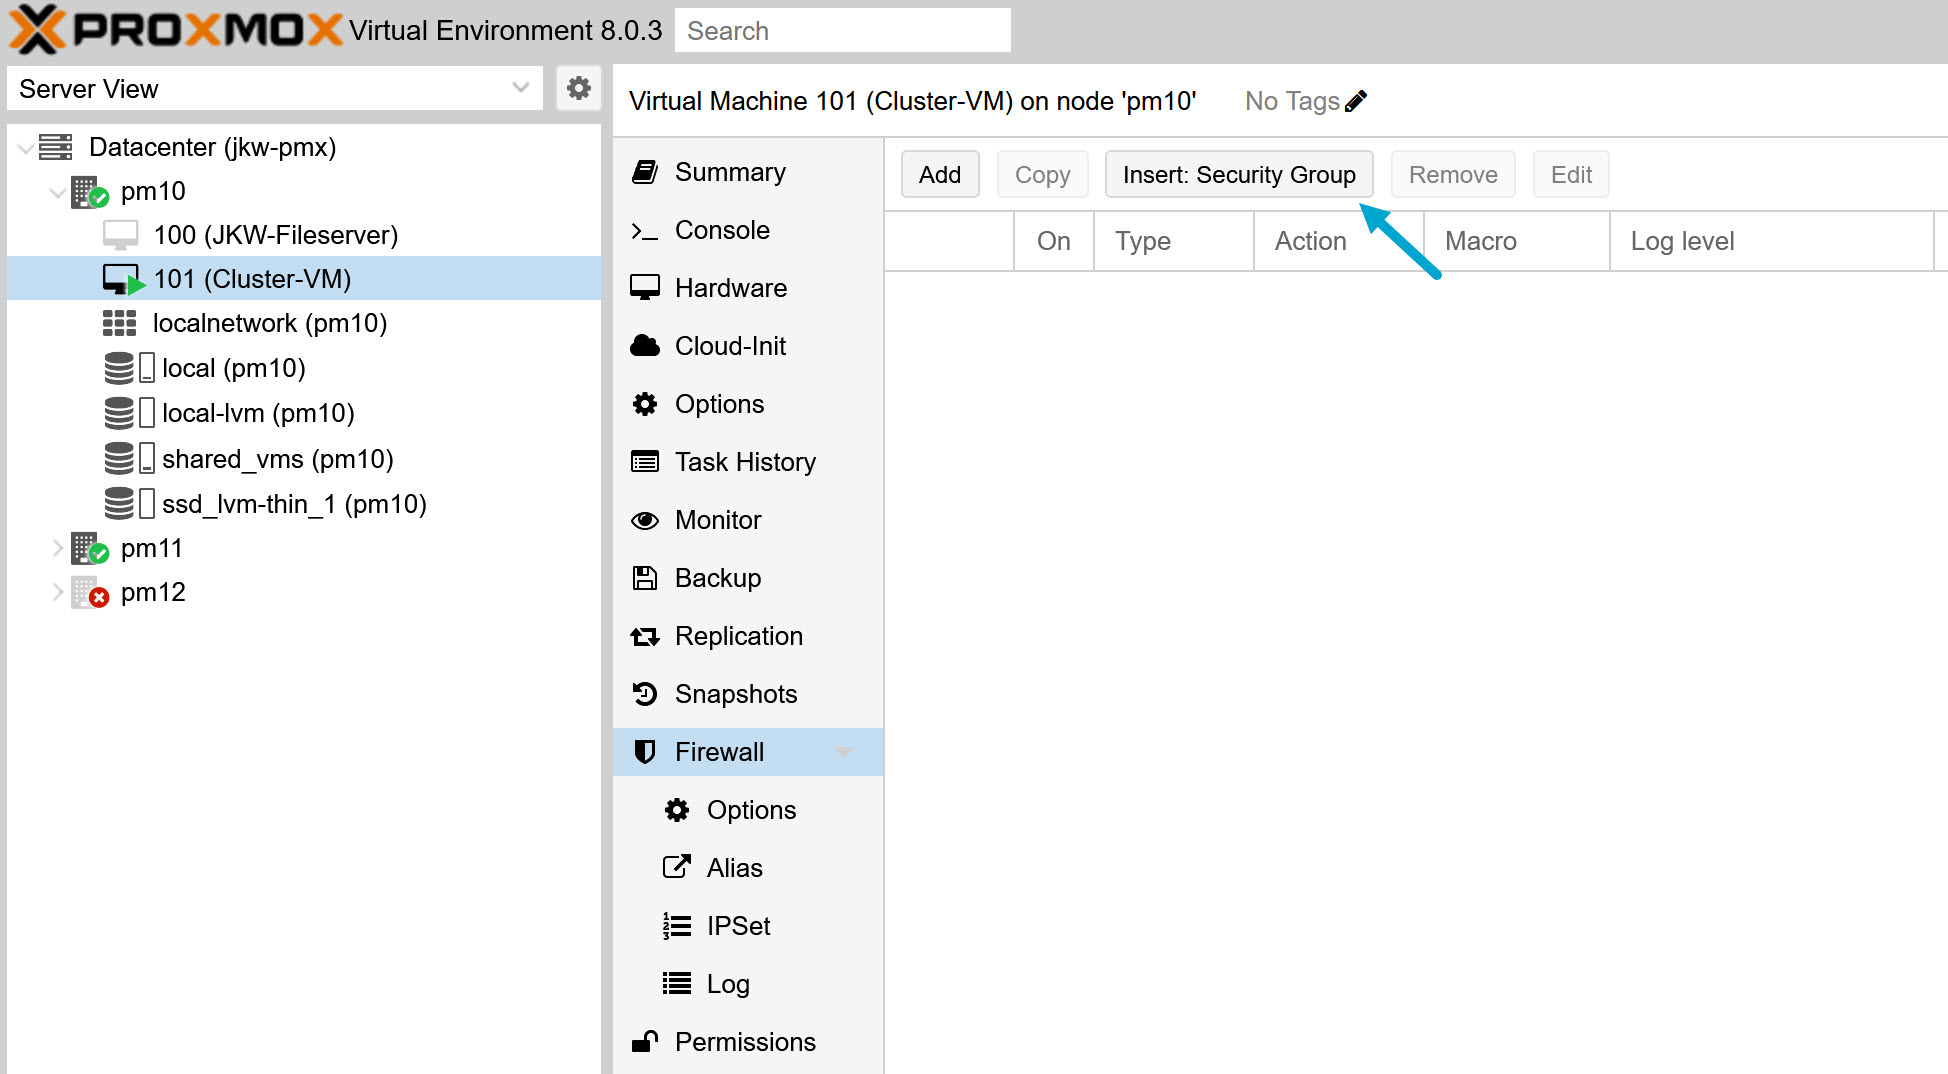Launch the Console for VM 101
This screenshot has width=1948, height=1074.
[x=722, y=229]
